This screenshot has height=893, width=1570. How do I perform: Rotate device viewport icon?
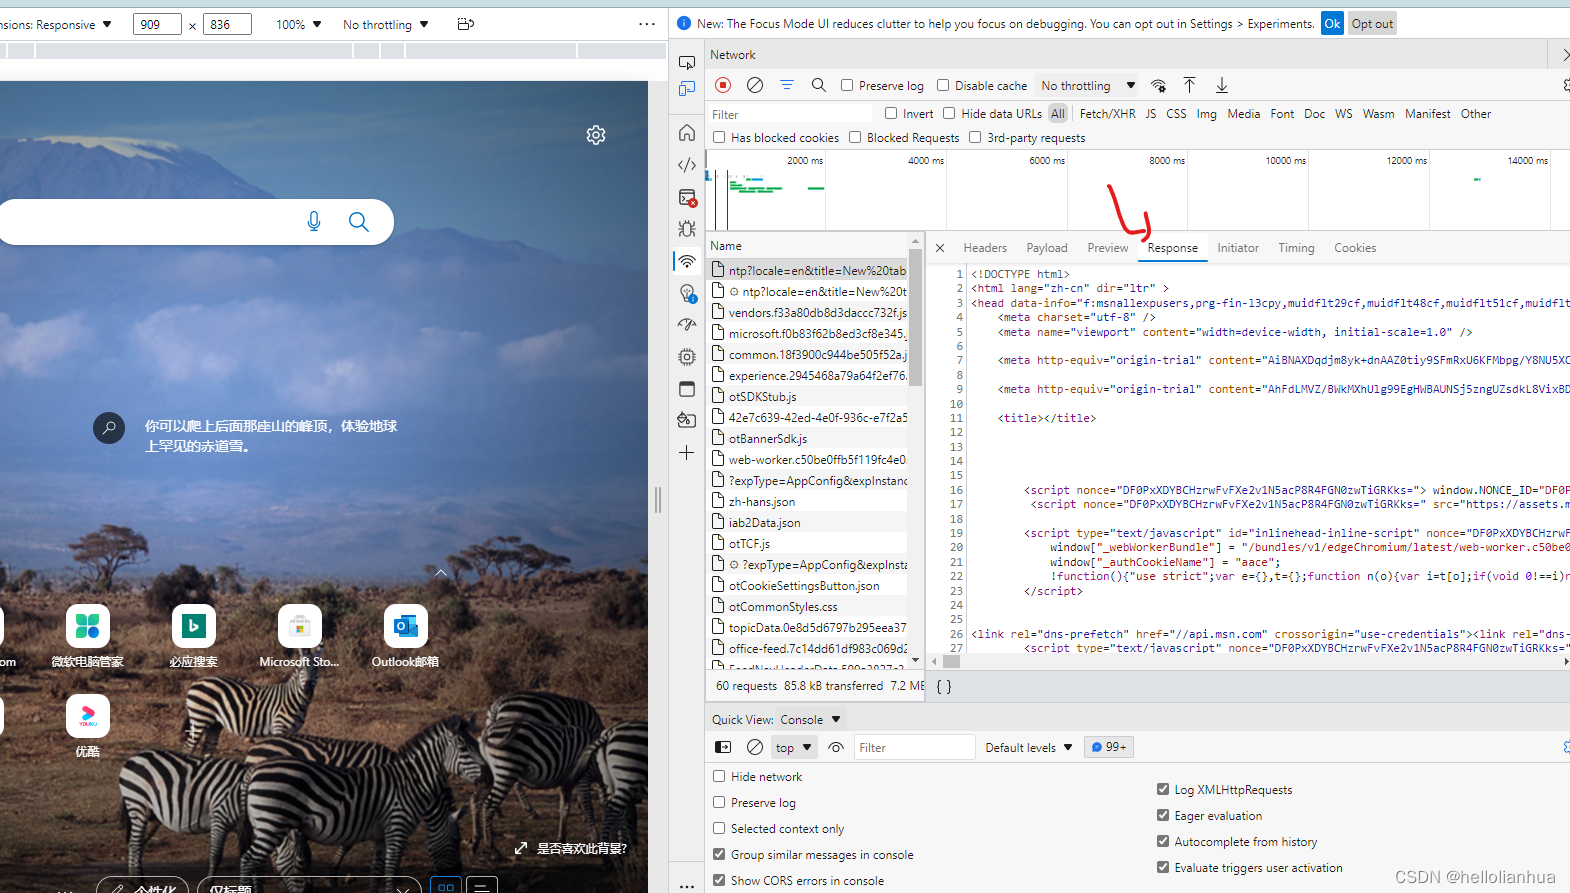(466, 24)
